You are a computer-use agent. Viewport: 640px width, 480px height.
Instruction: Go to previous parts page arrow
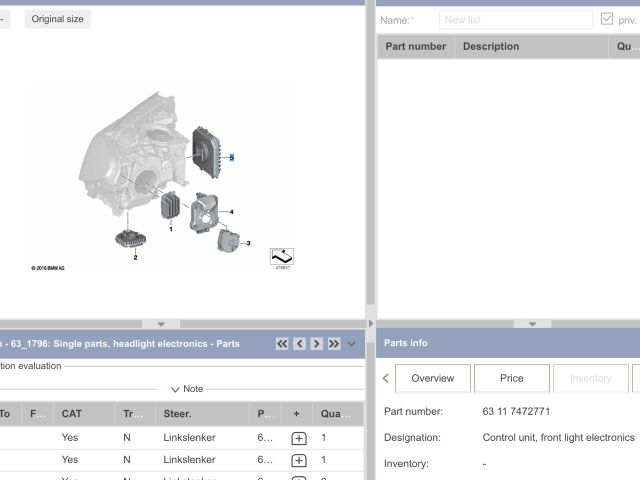click(x=299, y=344)
